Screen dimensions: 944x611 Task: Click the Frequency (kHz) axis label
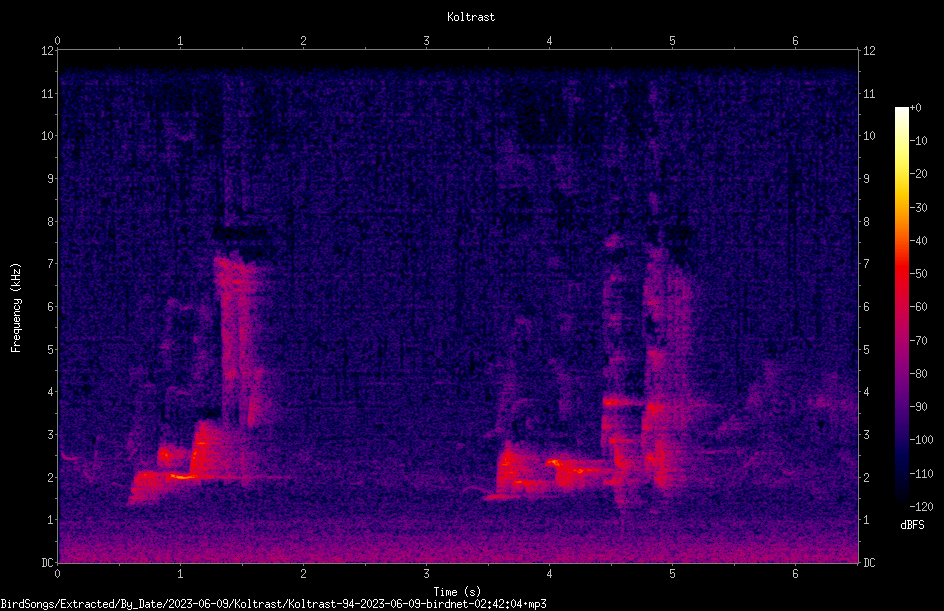16,307
